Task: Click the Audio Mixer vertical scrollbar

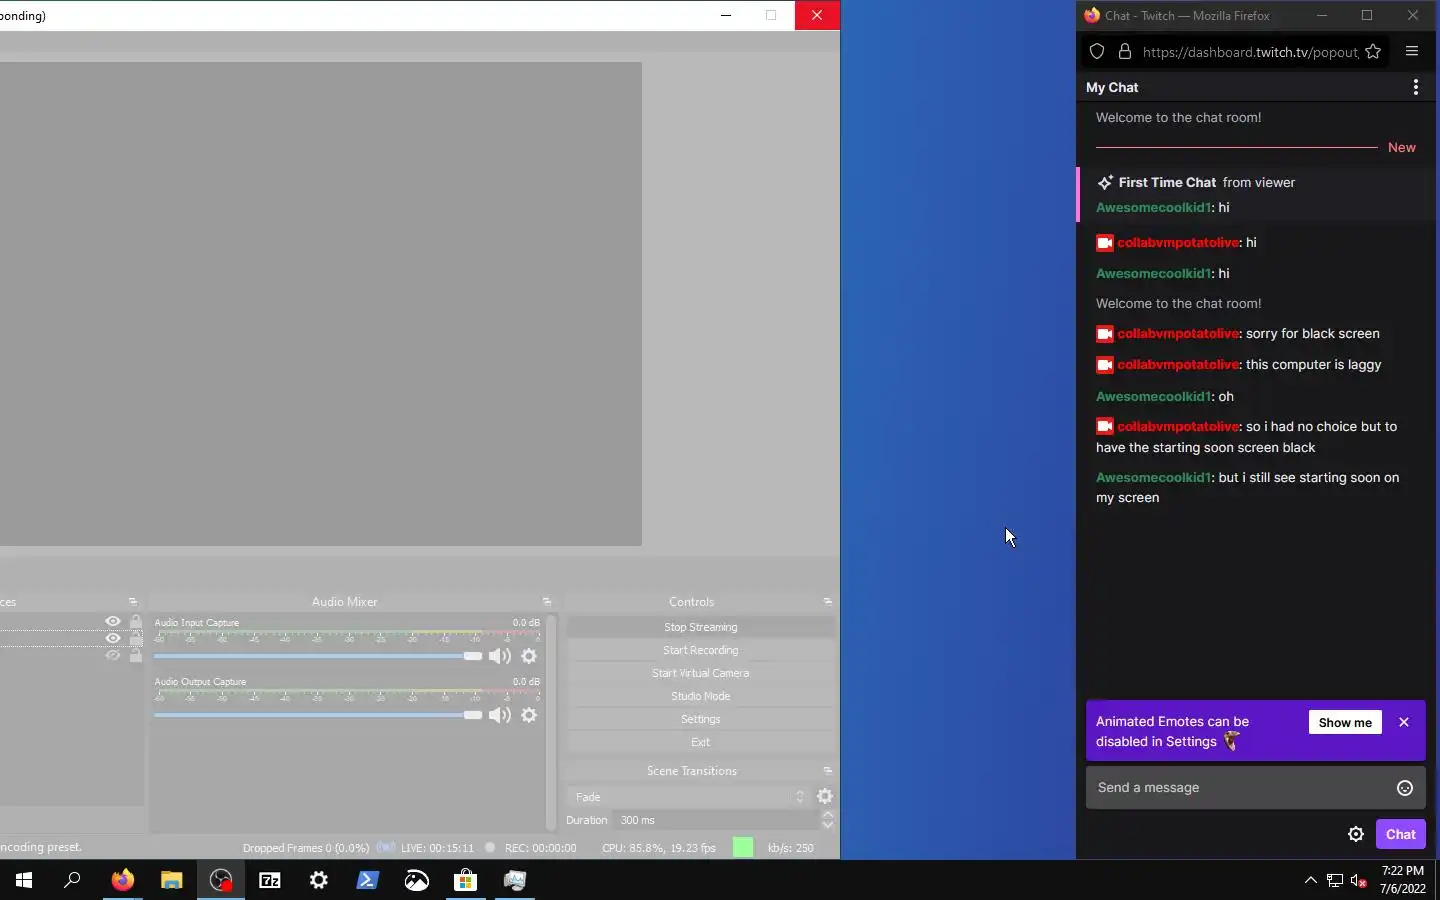Action: (550, 722)
